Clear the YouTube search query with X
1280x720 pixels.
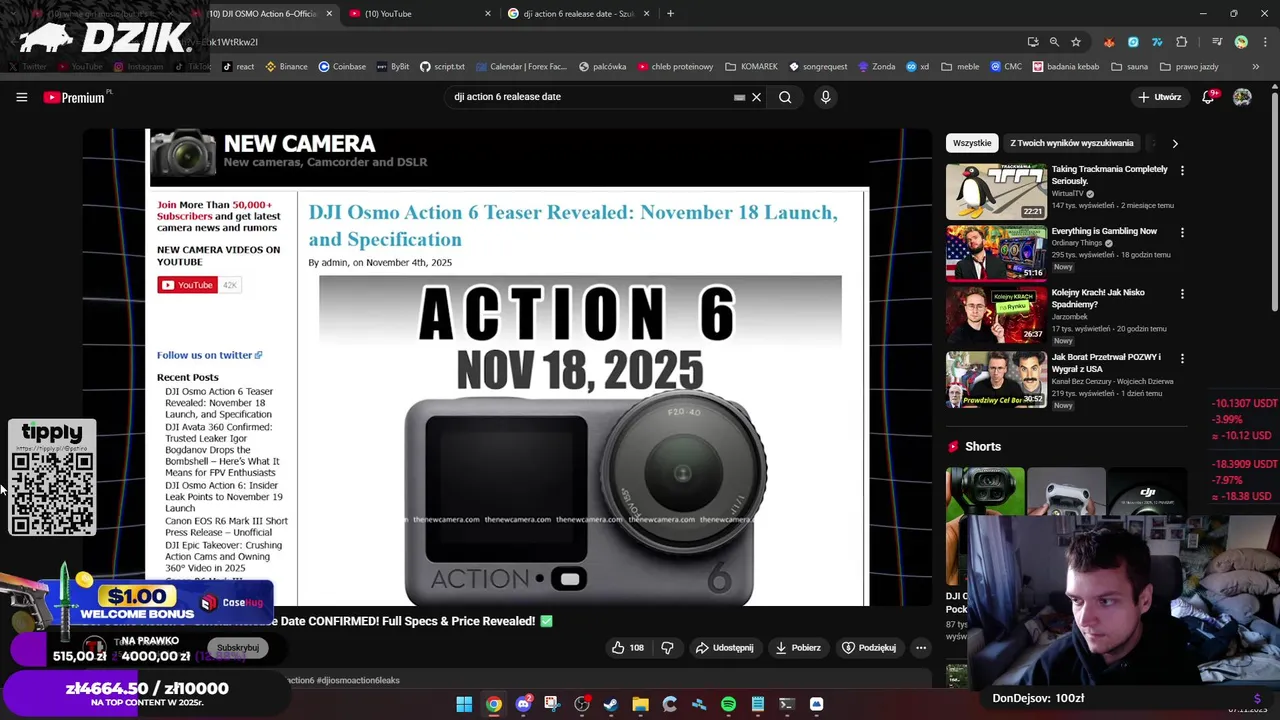coord(756,97)
